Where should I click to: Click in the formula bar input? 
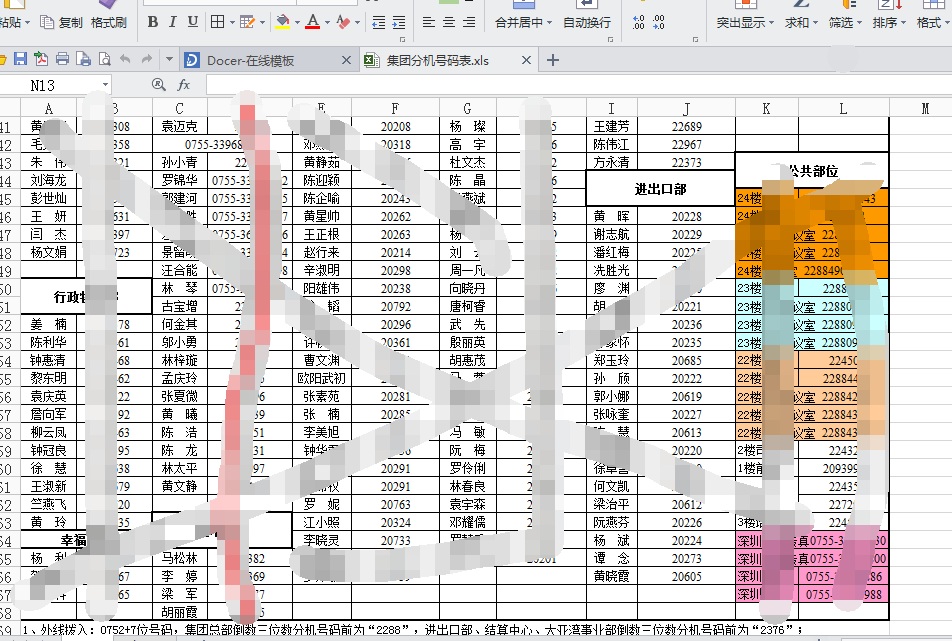(x=579, y=84)
